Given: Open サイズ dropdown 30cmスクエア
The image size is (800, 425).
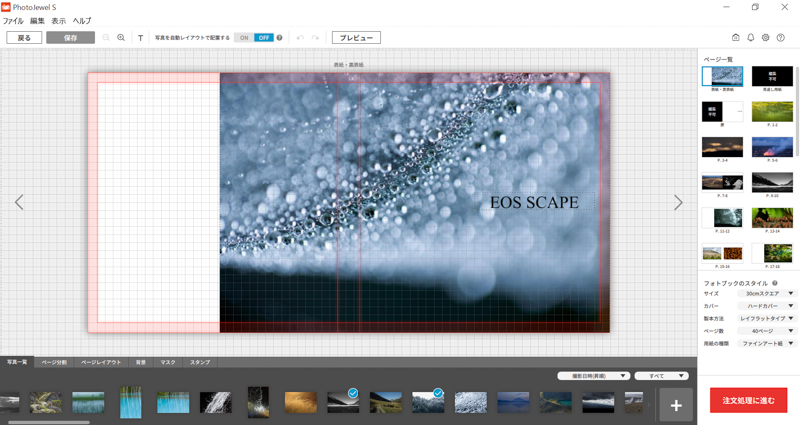Looking at the screenshot, I should coord(767,293).
